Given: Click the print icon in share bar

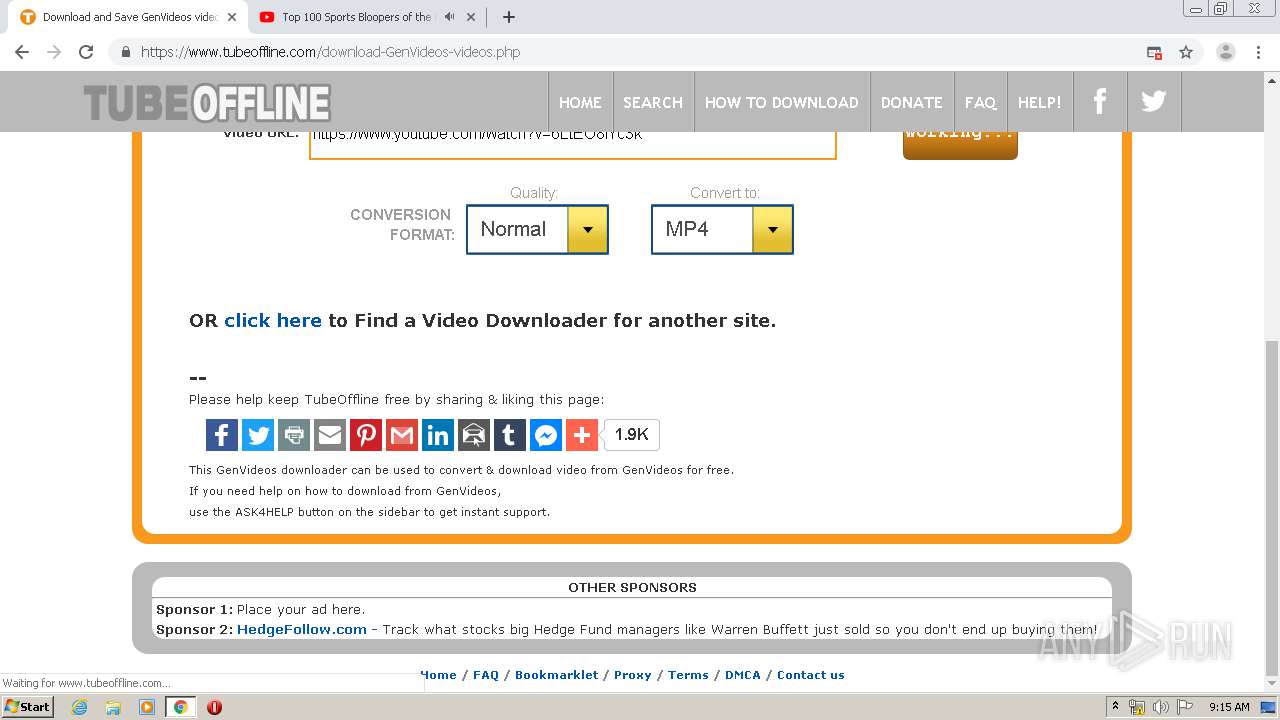Looking at the screenshot, I should pyautogui.click(x=294, y=435).
